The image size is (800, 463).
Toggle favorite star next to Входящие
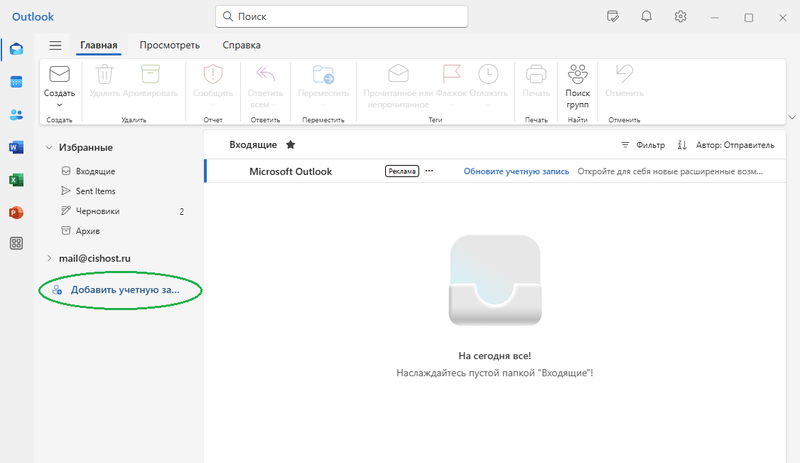point(290,145)
